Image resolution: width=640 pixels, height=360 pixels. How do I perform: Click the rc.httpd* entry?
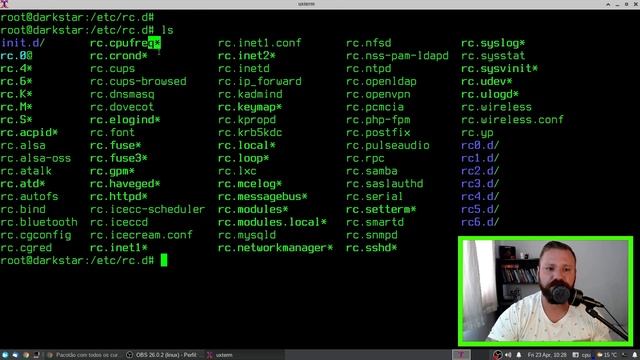tap(119, 196)
